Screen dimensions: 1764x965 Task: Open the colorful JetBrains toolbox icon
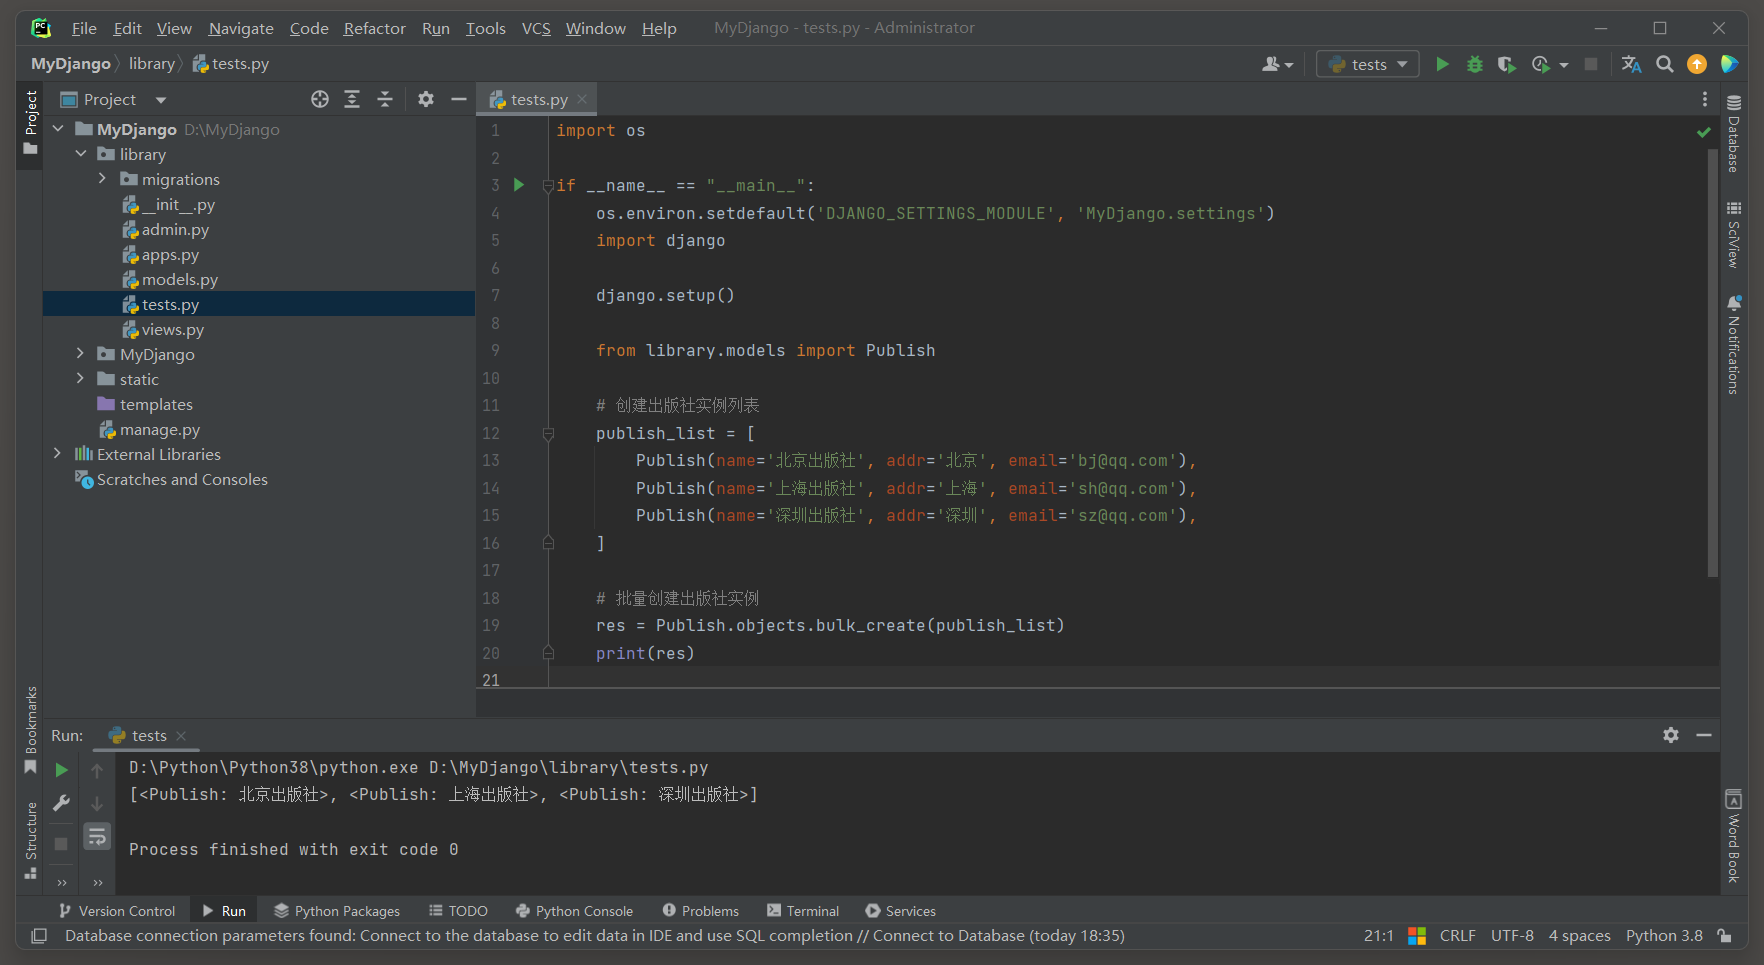[x=1729, y=64]
